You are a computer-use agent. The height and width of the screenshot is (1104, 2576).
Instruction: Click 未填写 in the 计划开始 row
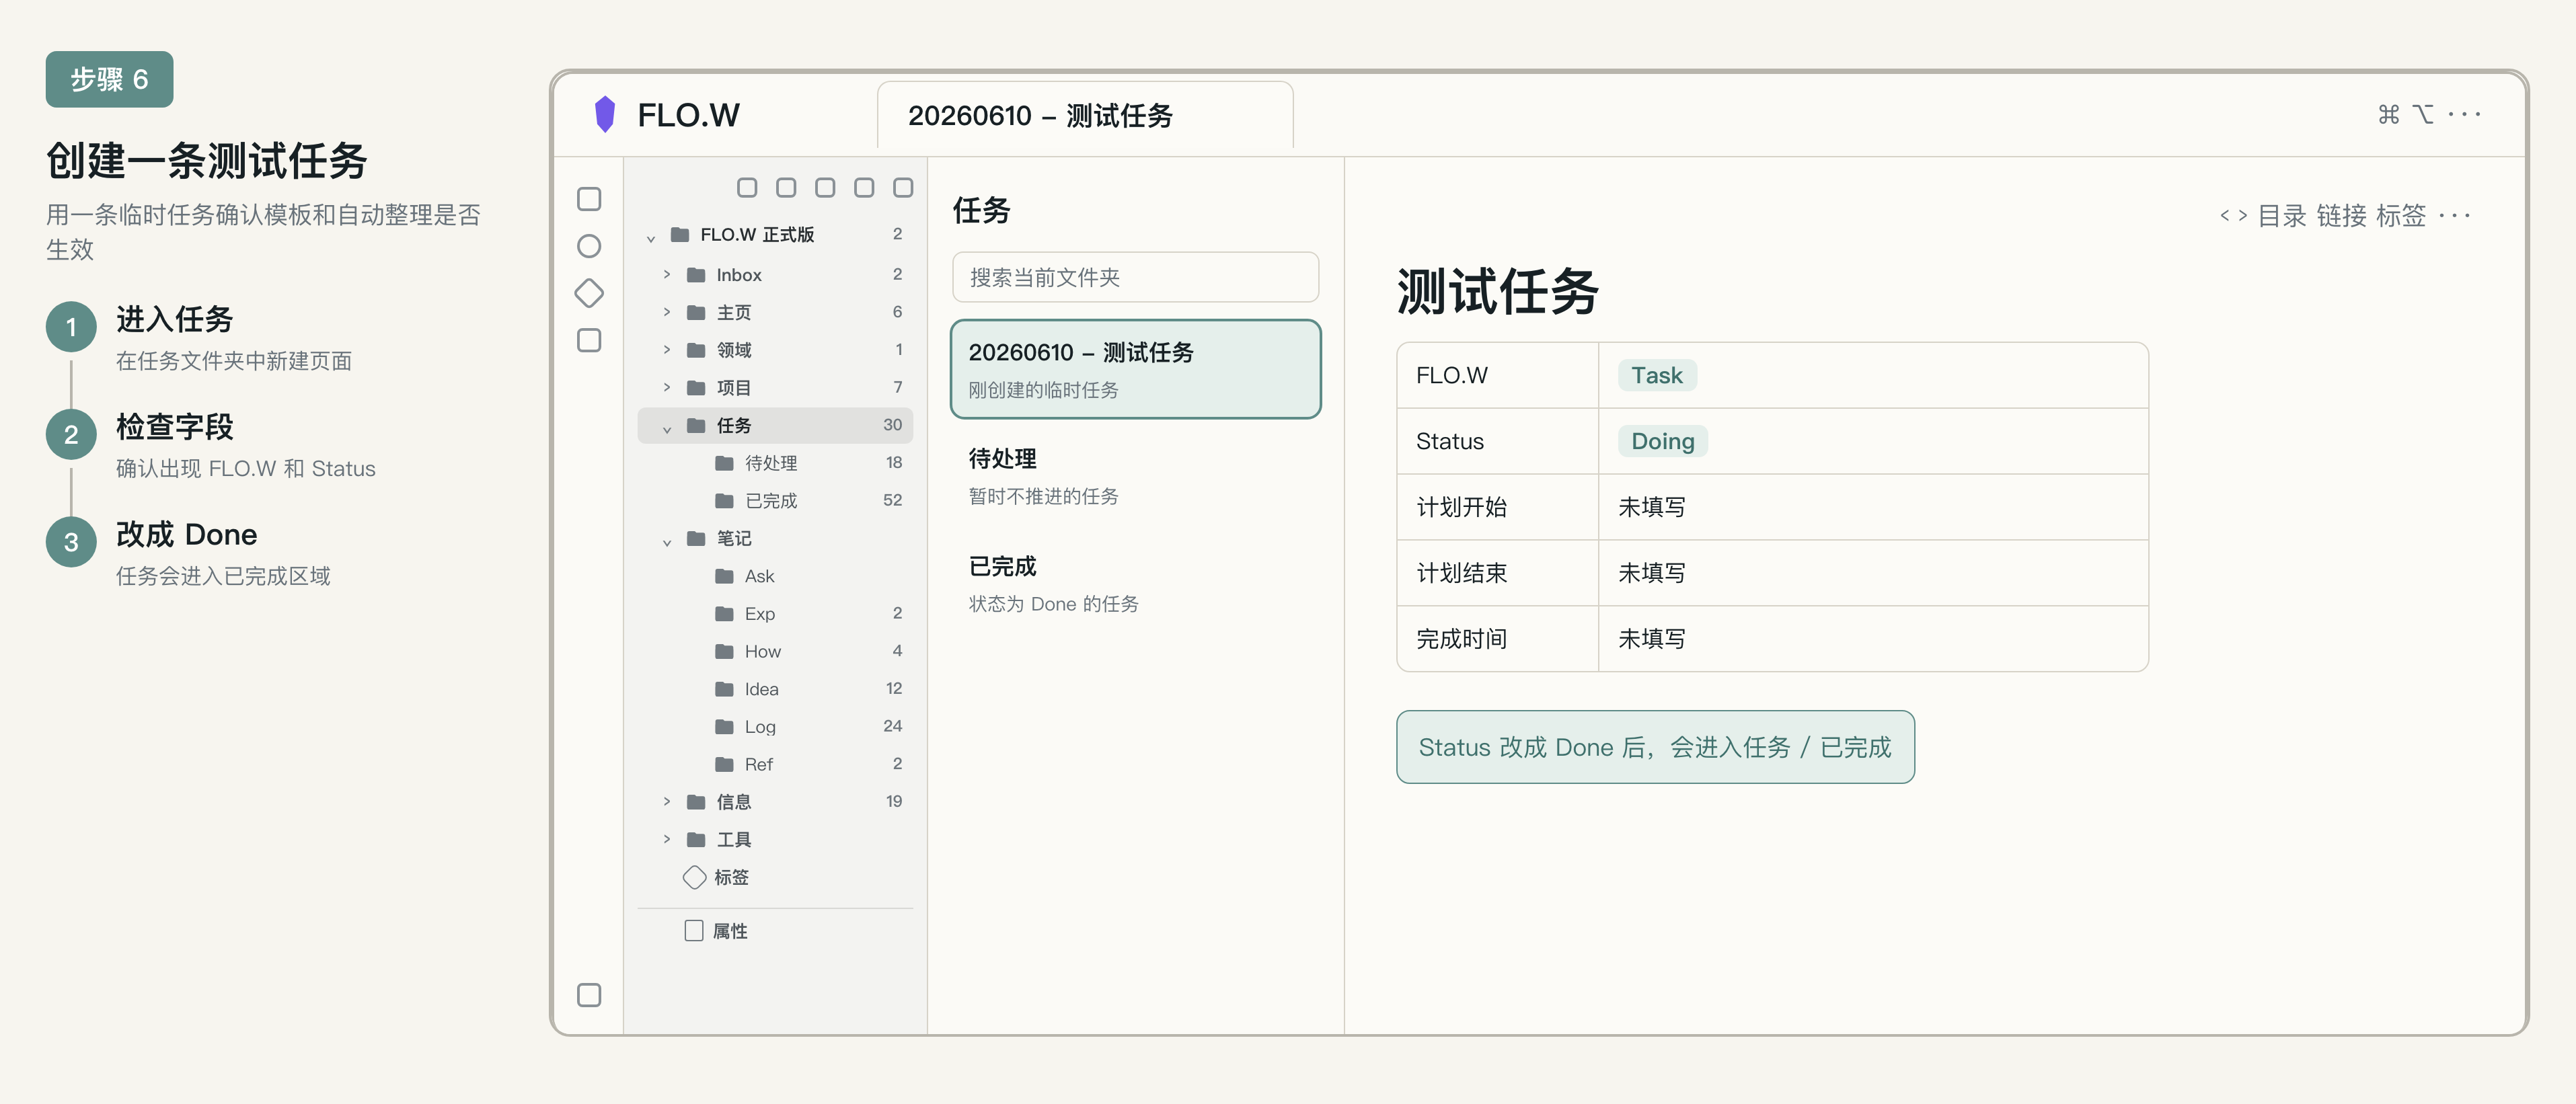point(1652,507)
